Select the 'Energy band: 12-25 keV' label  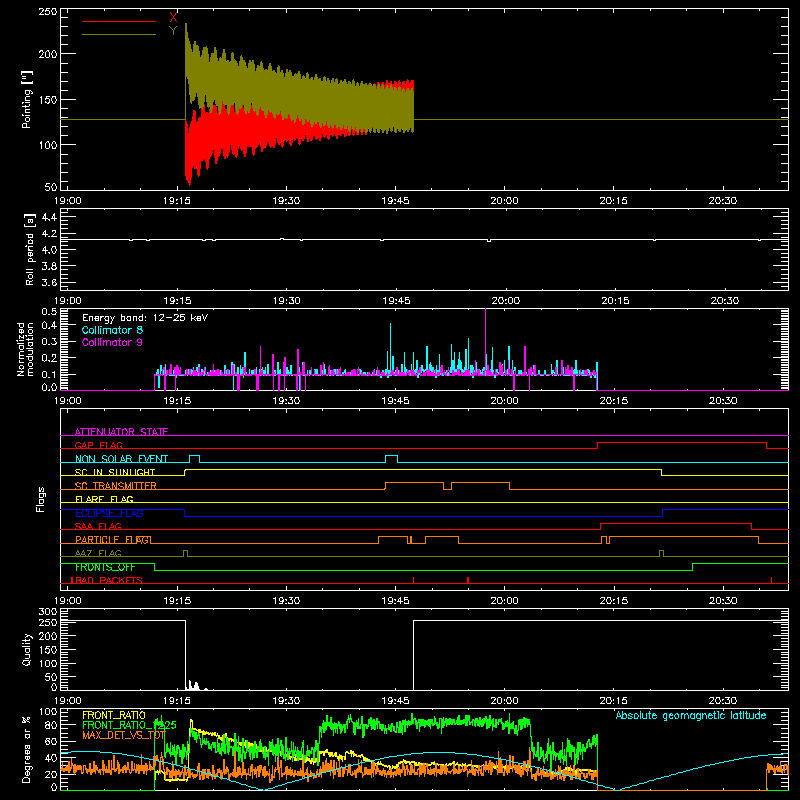coord(145,318)
